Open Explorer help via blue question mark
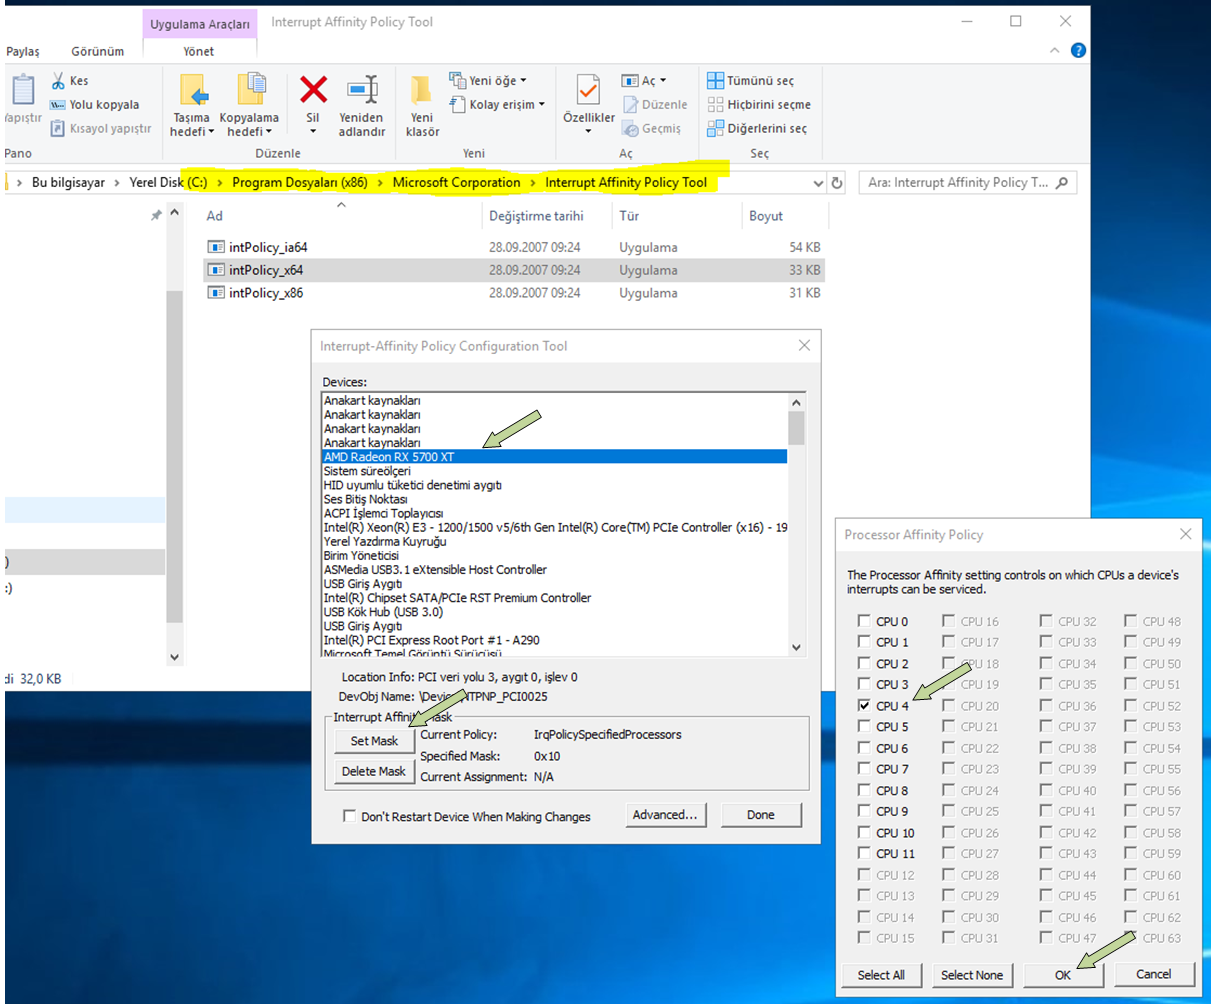This screenshot has width=1211, height=1004. click(x=1078, y=50)
